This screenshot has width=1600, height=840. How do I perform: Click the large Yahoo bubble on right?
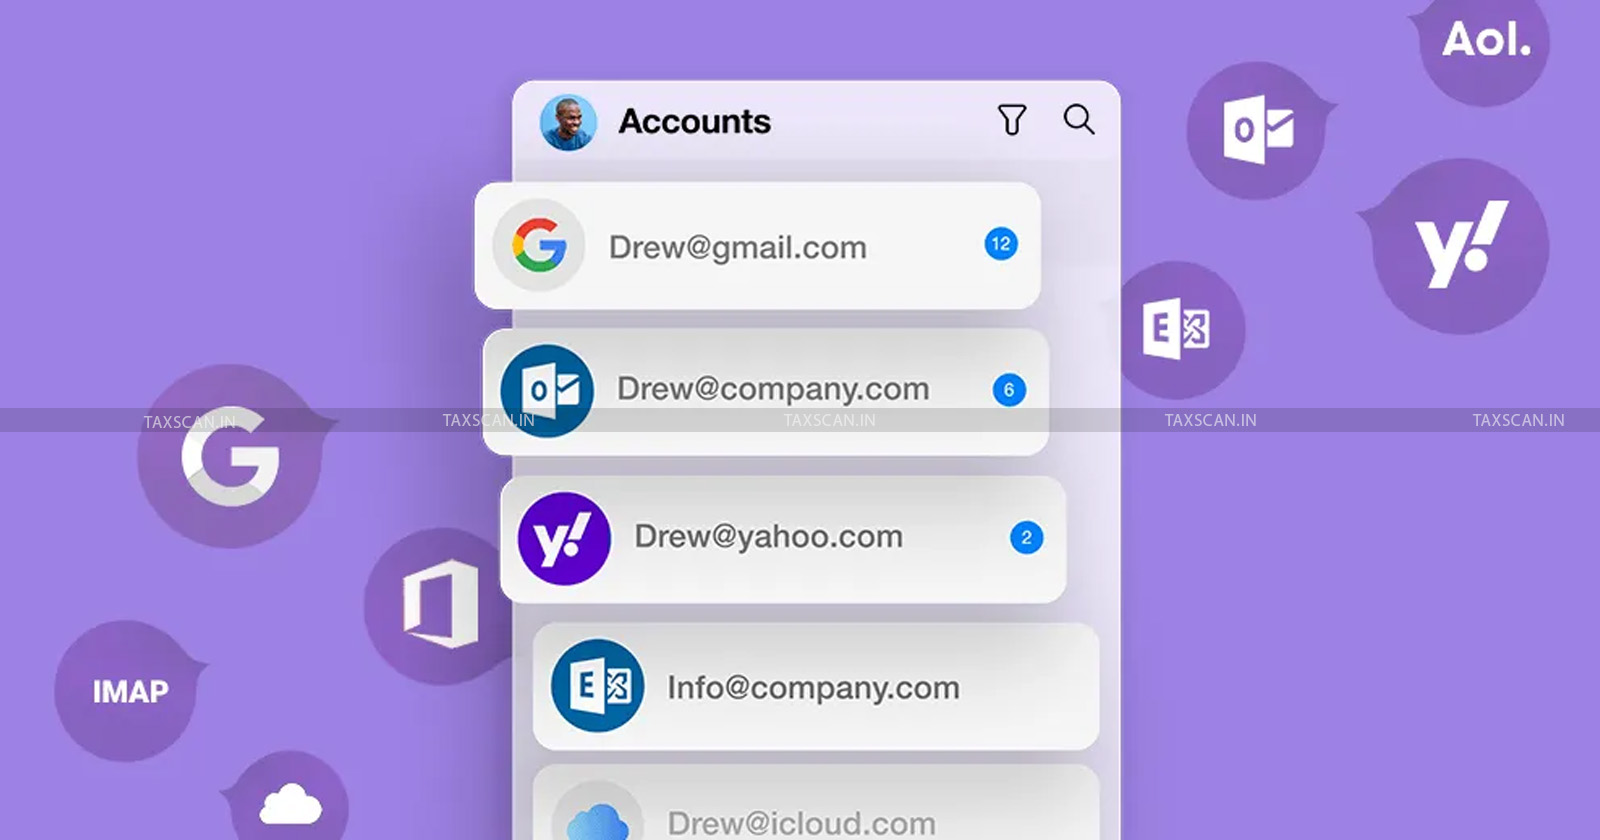click(x=1460, y=246)
